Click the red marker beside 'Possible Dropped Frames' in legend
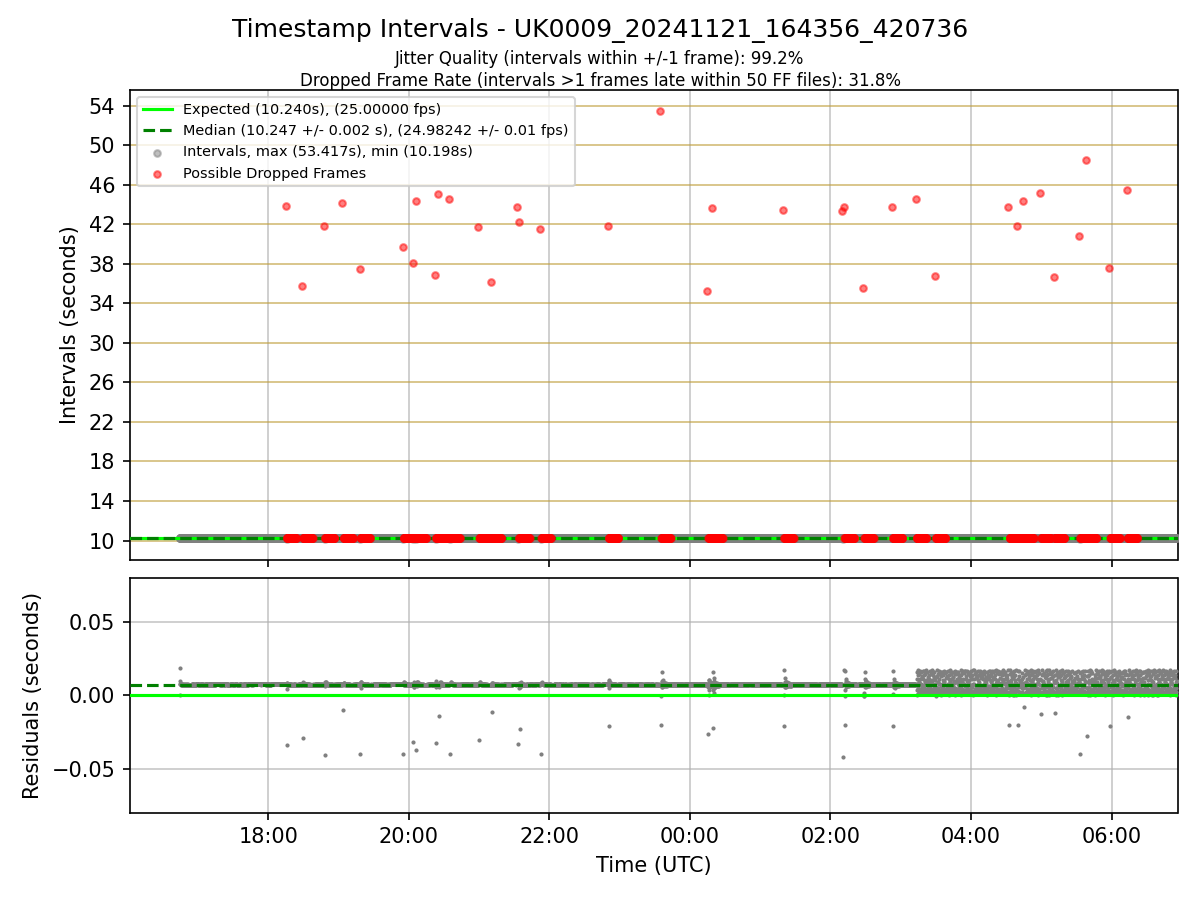 point(158,173)
